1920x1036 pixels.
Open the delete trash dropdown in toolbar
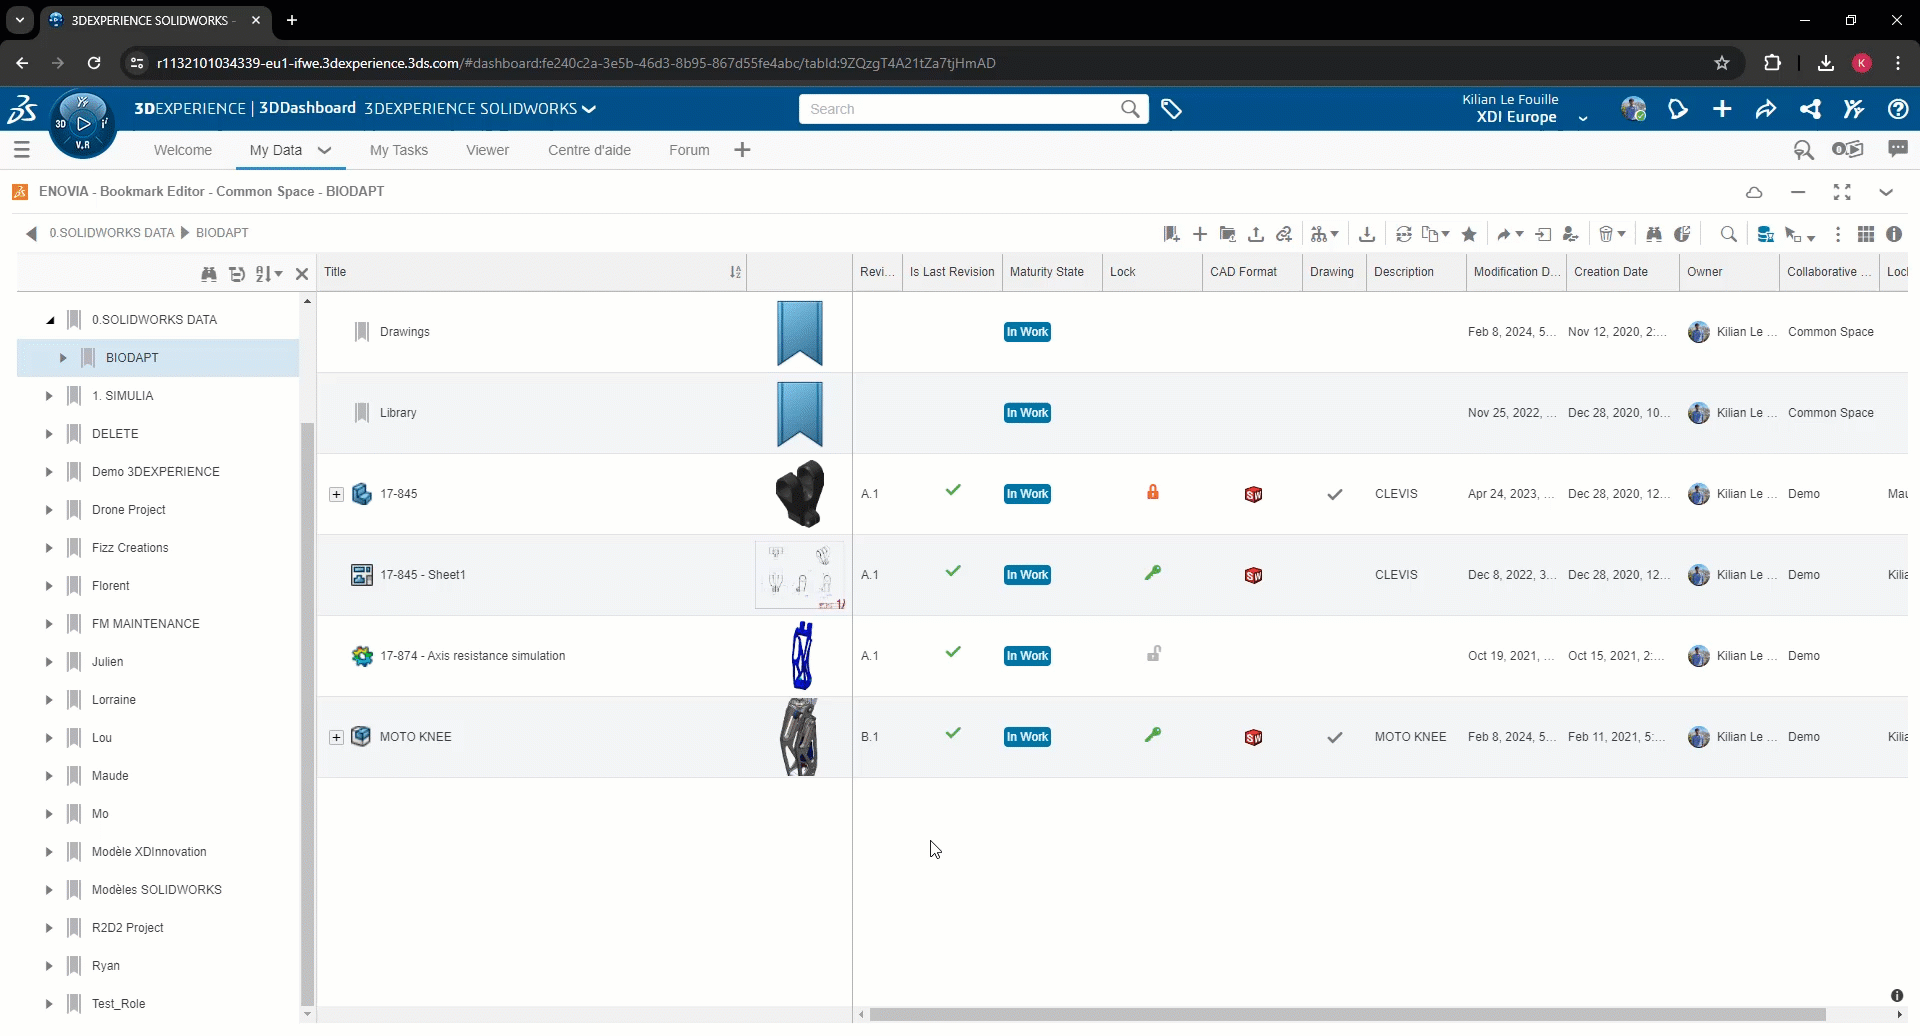pos(1611,234)
